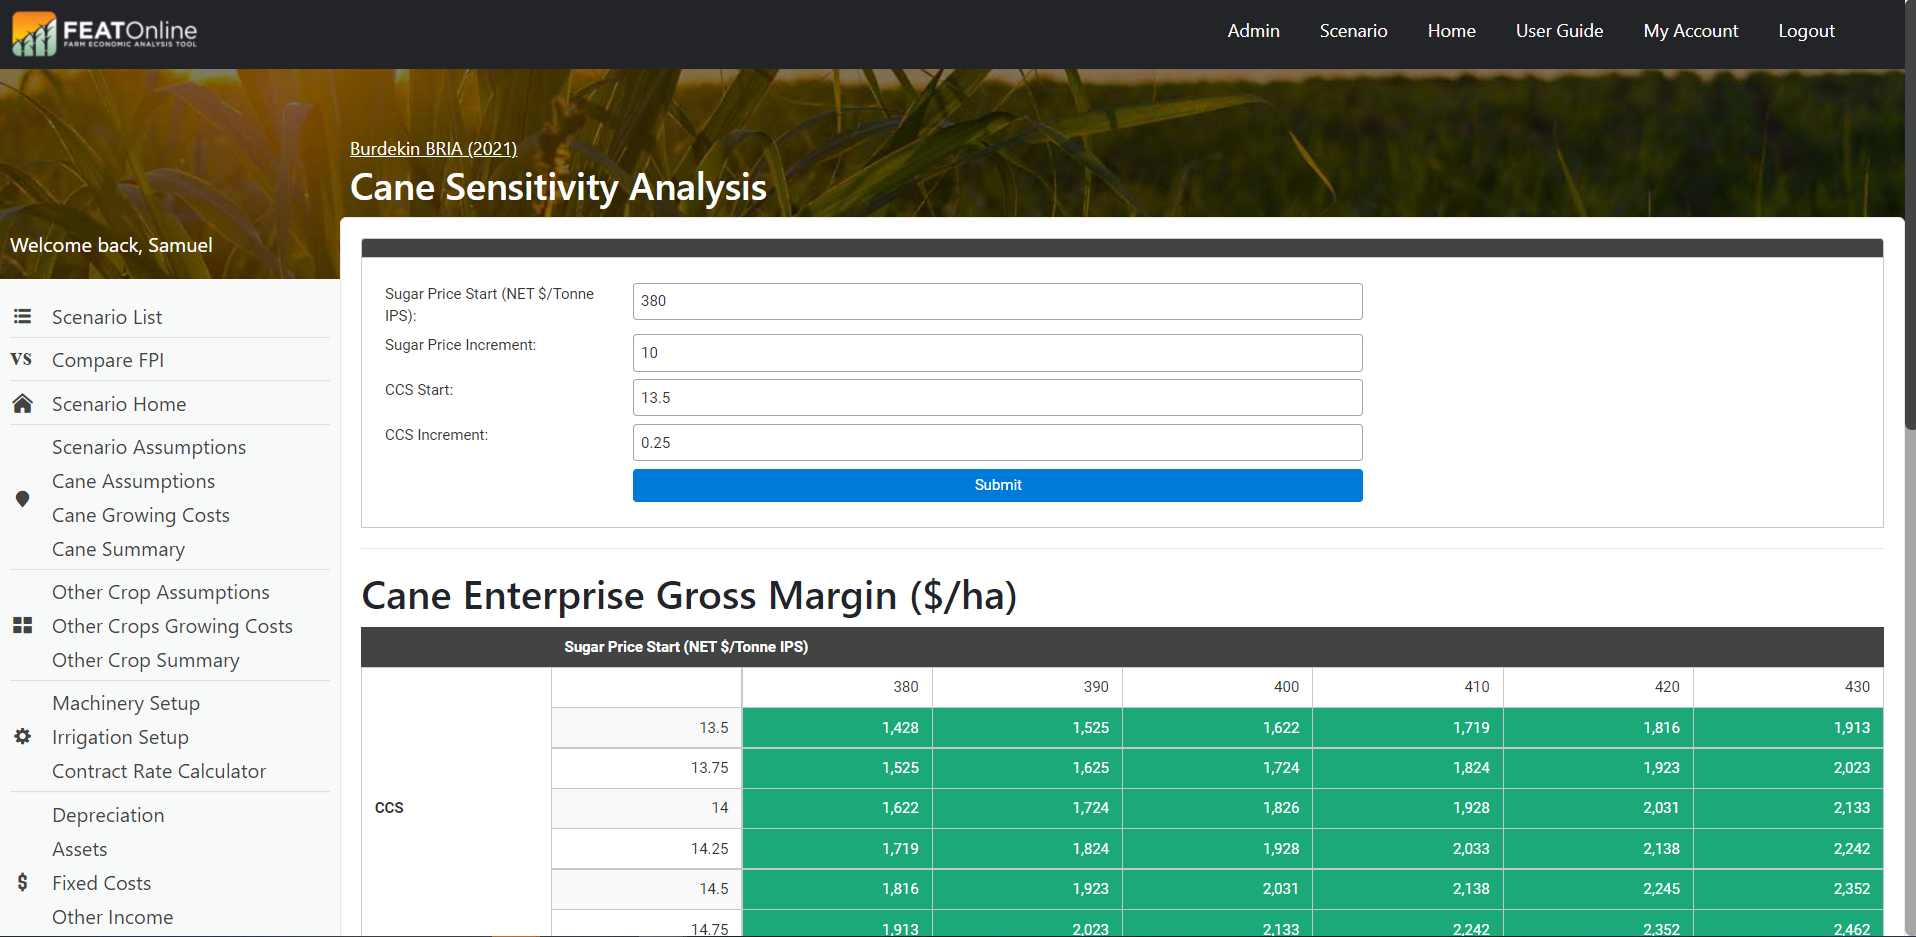Image resolution: width=1916 pixels, height=937 pixels.
Task: Open the User Guide page
Action: click(x=1559, y=31)
